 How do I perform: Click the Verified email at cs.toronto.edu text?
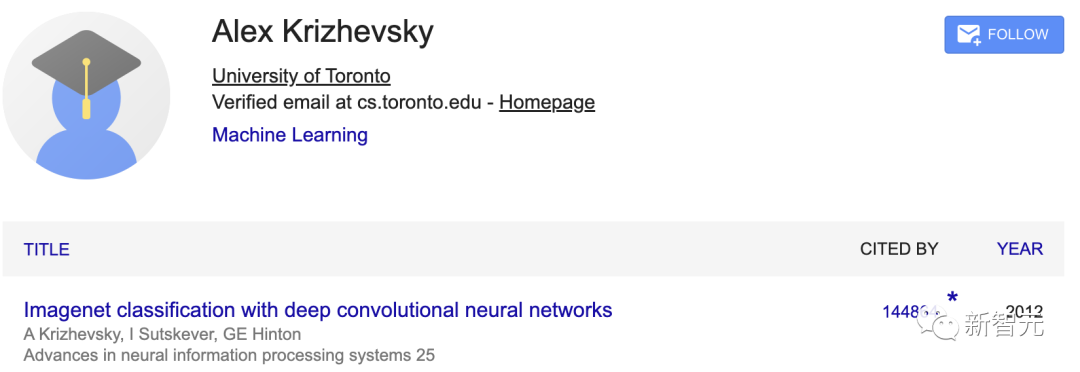[x=350, y=103]
